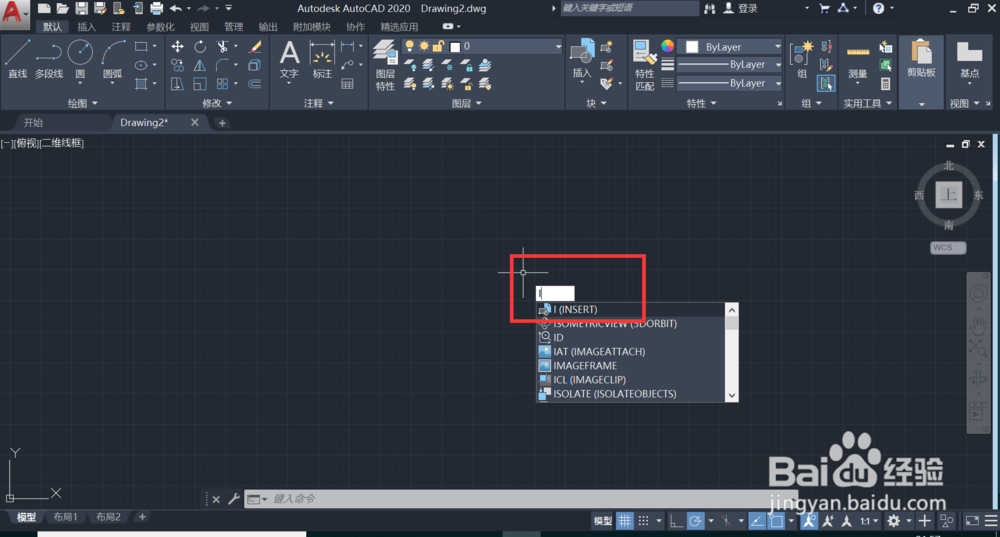Viewport: 1000px width, 537px height.
Task: Select the Scale tool
Action: tap(200, 84)
